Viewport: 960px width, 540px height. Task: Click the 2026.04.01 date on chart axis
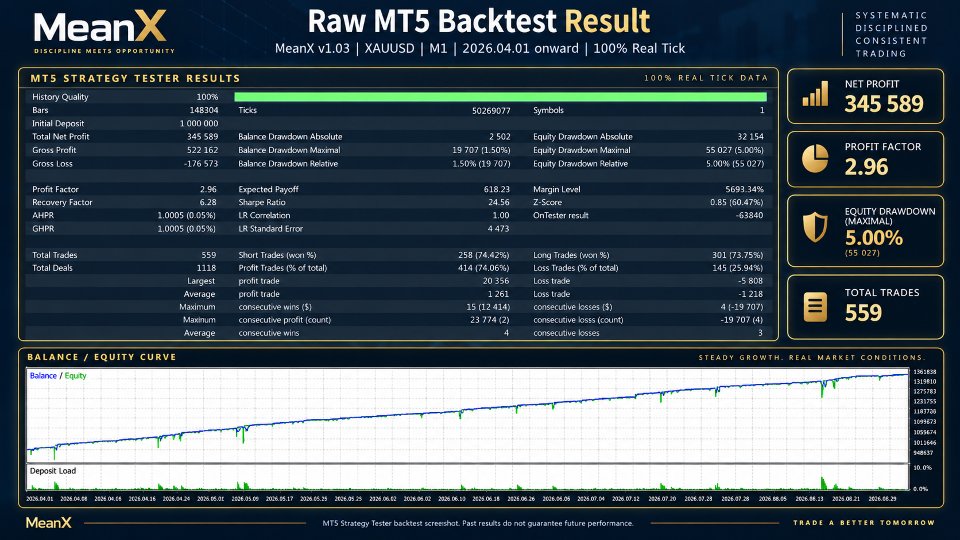[40, 499]
